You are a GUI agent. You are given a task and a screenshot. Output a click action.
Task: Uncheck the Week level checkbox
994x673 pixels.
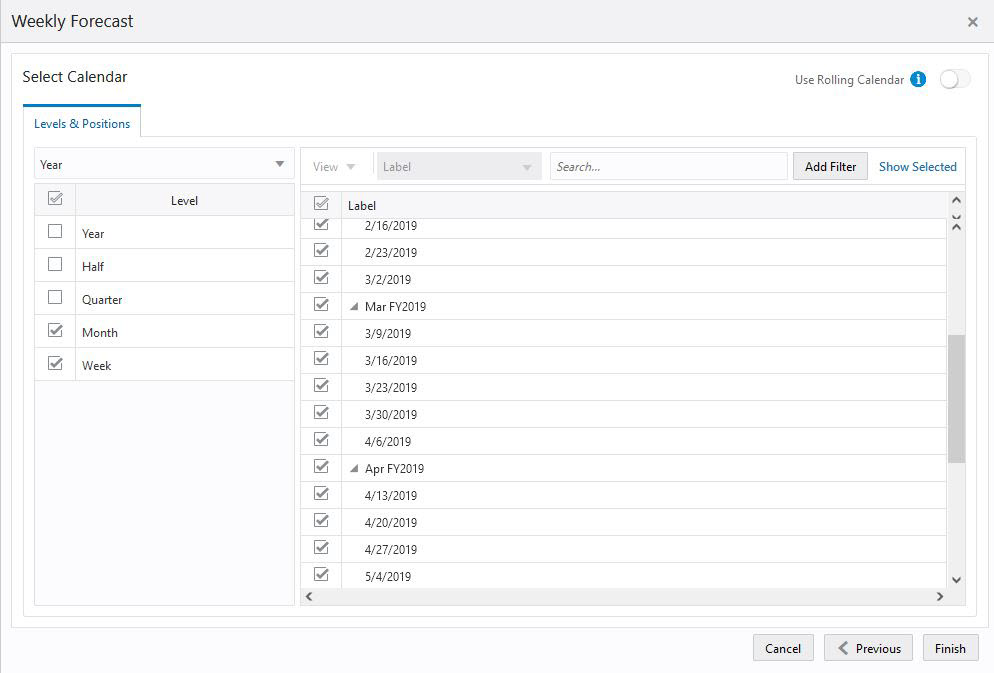55,363
